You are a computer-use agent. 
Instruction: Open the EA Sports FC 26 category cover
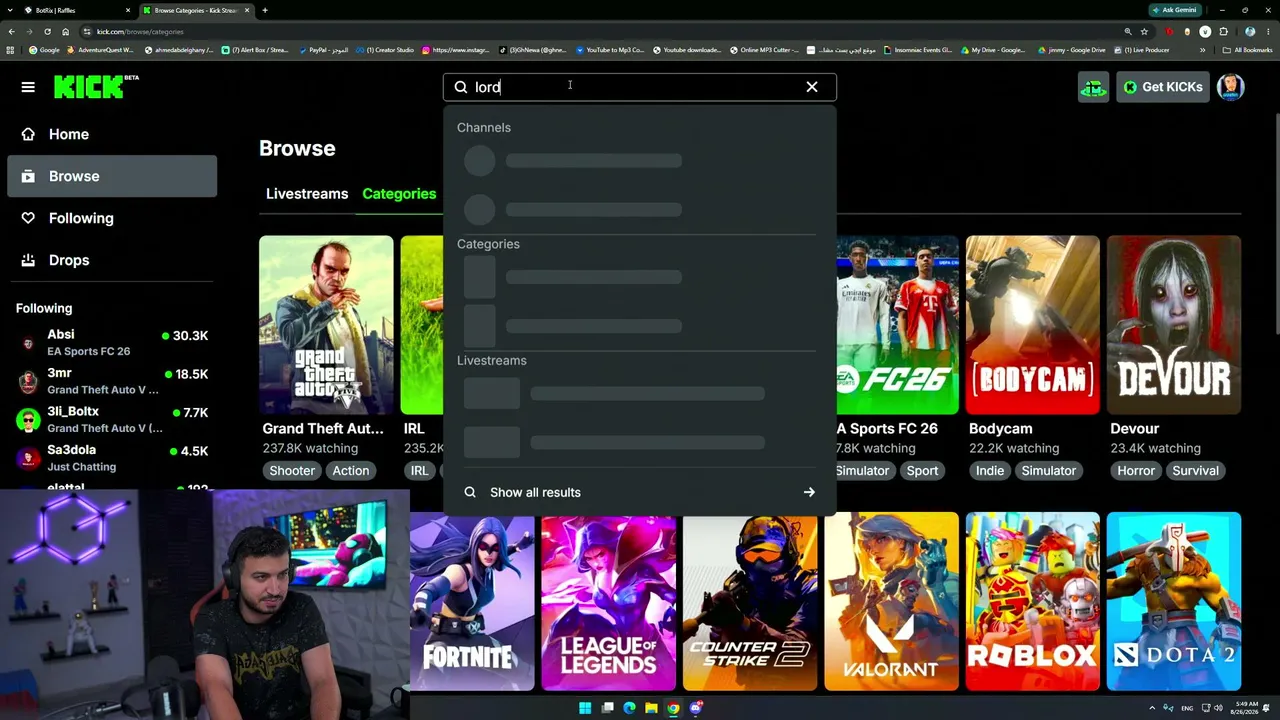point(897,325)
